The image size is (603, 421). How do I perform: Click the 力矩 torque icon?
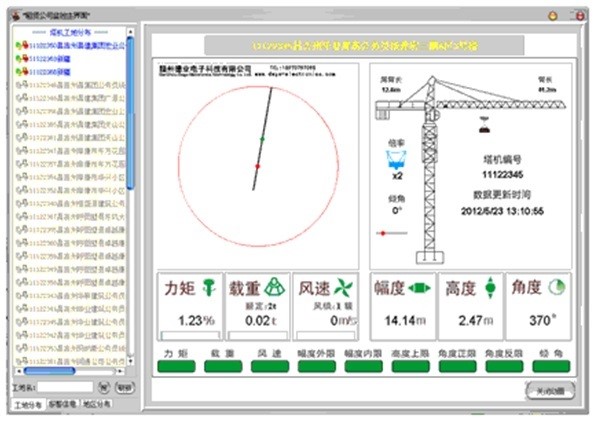[209, 287]
